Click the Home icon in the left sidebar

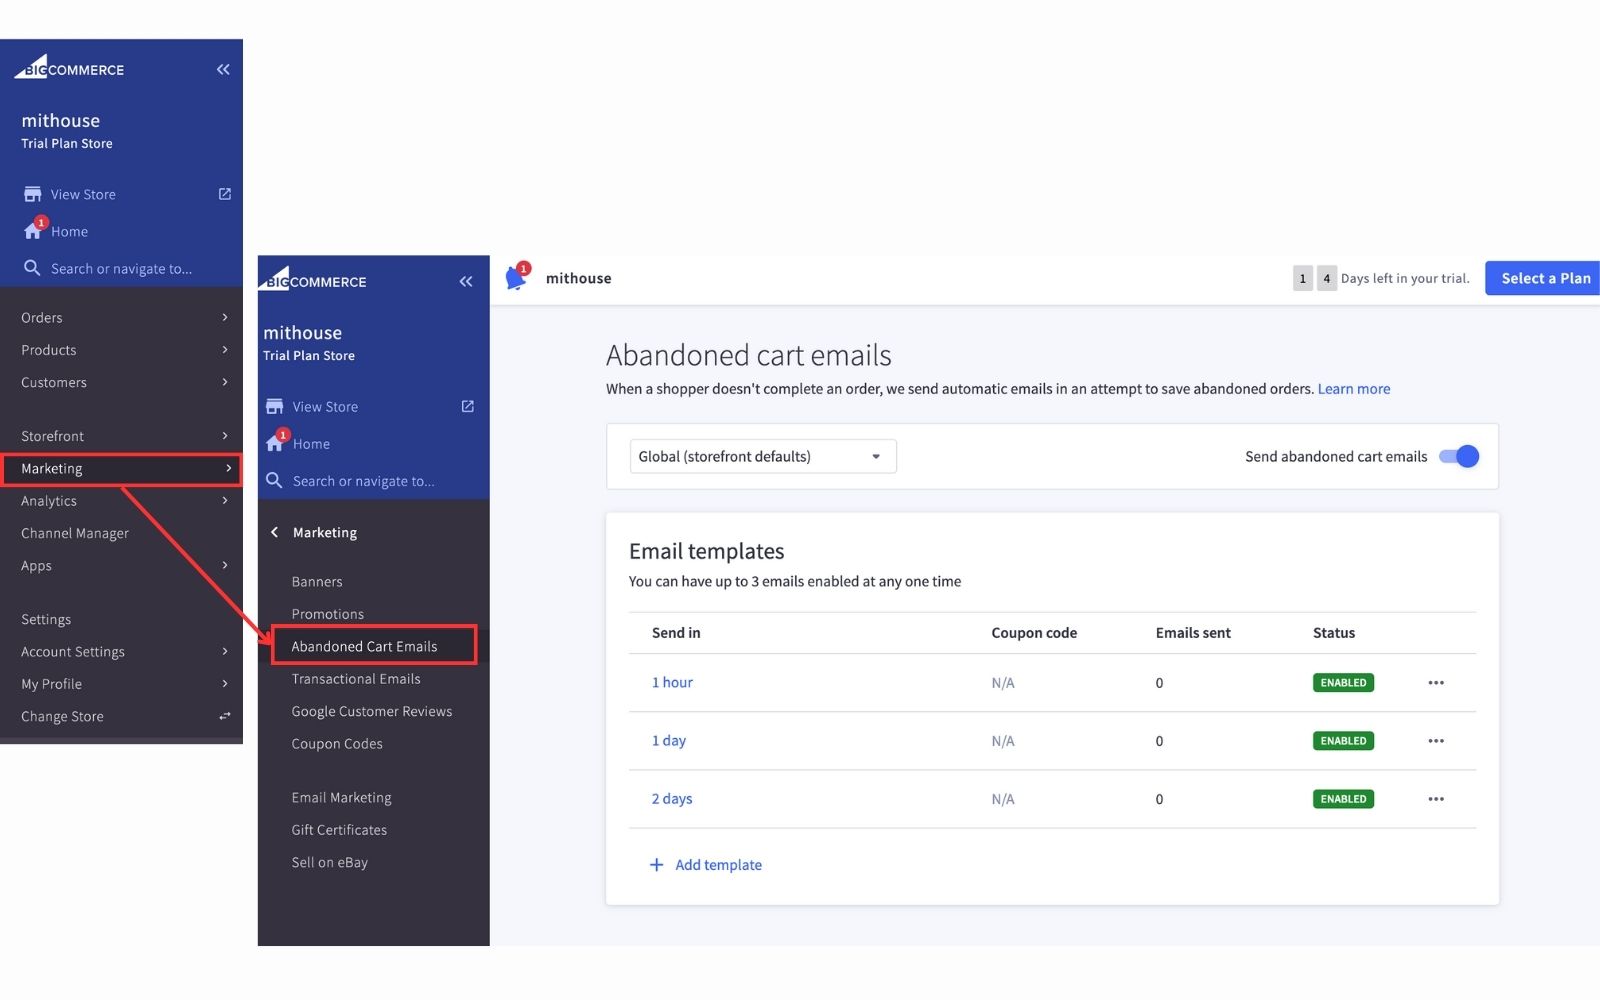click(33, 230)
